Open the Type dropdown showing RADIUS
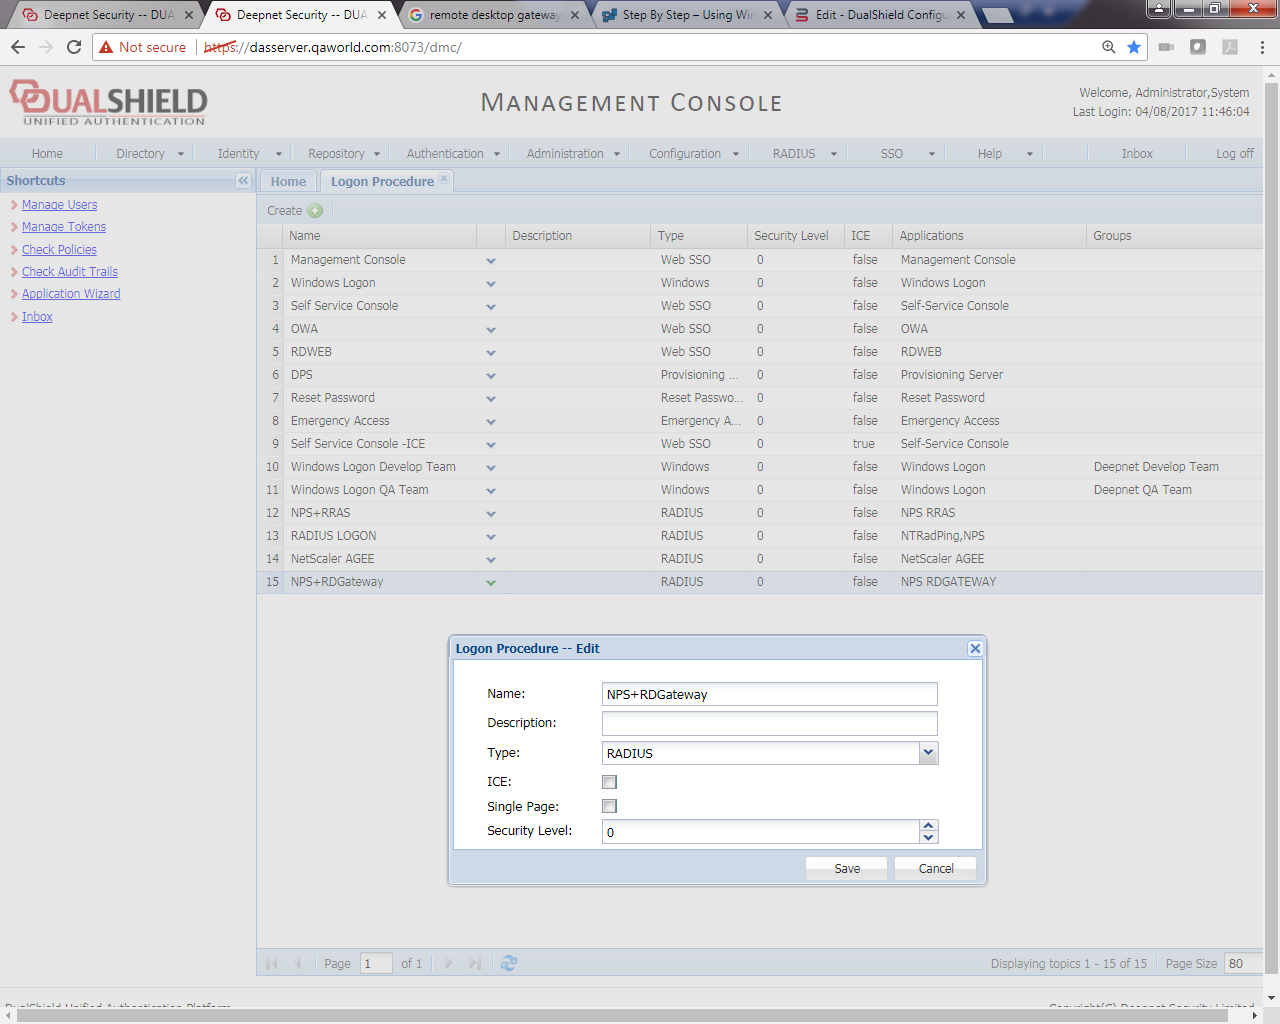Image resolution: width=1280 pixels, height=1024 pixels. (929, 753)
